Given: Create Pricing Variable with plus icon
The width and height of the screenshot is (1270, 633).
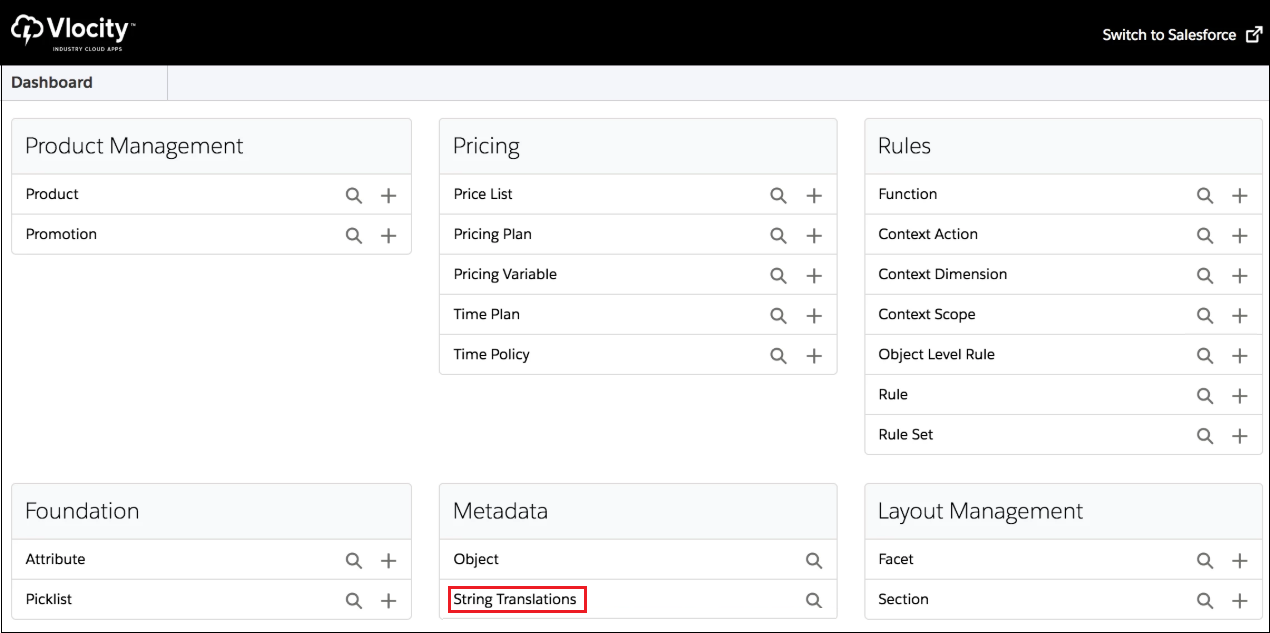Looking at the screenshot, I should pos(814,275).
